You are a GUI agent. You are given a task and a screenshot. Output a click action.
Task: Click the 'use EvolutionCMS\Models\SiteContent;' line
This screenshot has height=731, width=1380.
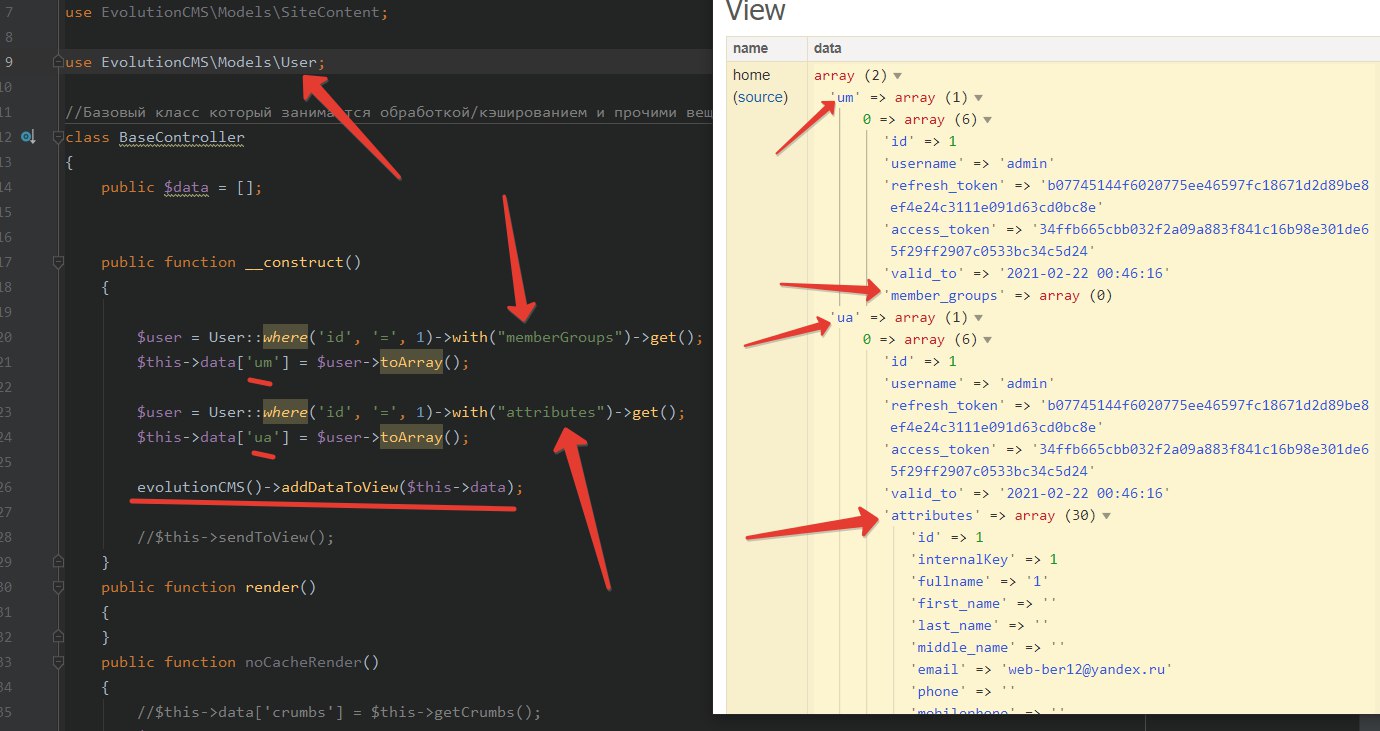(226, 12)
